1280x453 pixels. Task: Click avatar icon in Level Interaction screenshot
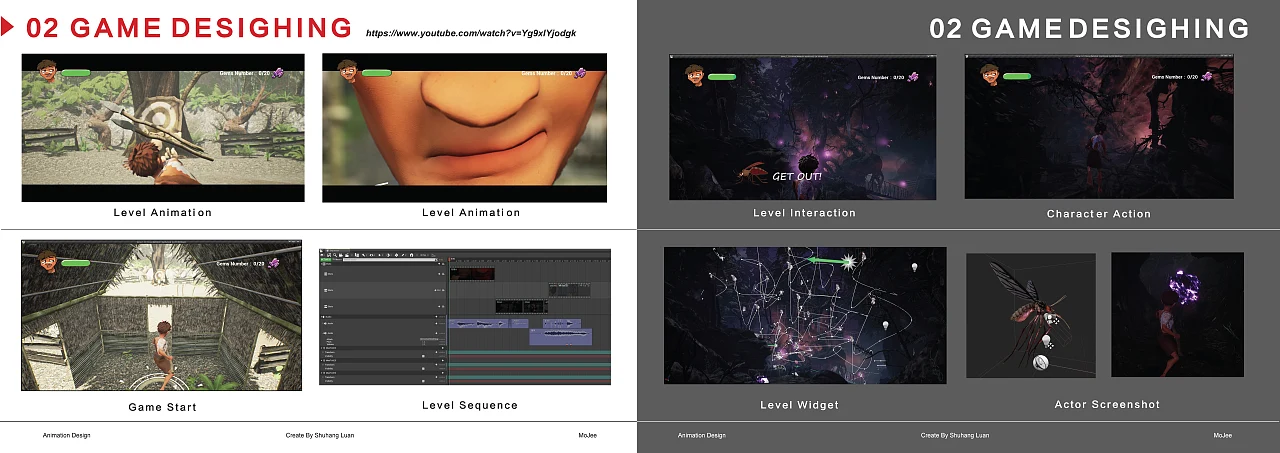click(696, 74)
